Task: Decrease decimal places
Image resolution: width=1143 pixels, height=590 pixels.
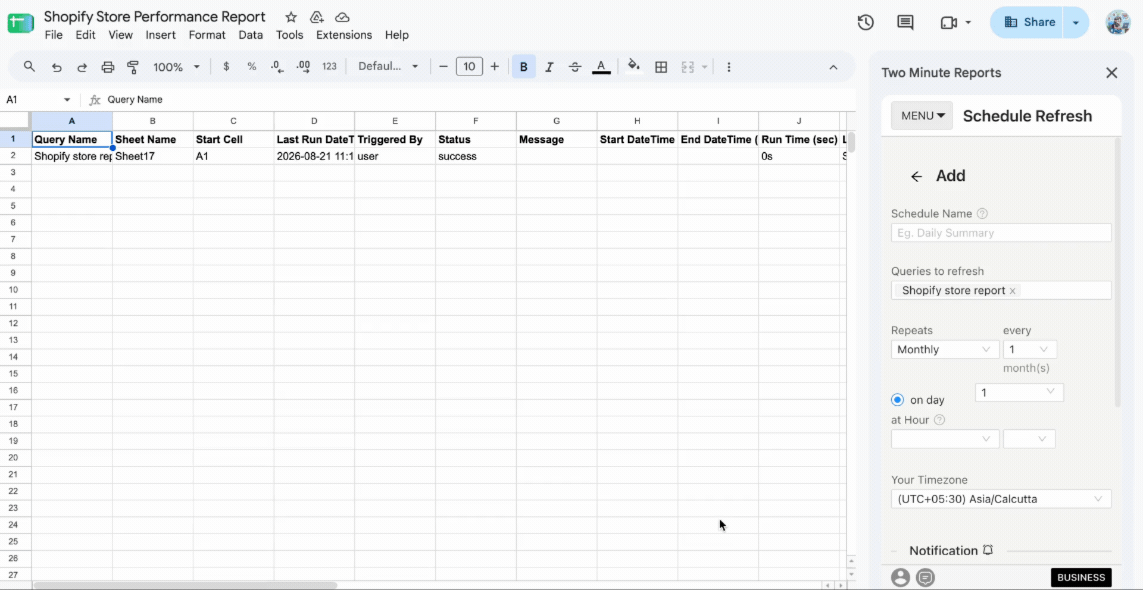Action: click(x=277, y=66)
